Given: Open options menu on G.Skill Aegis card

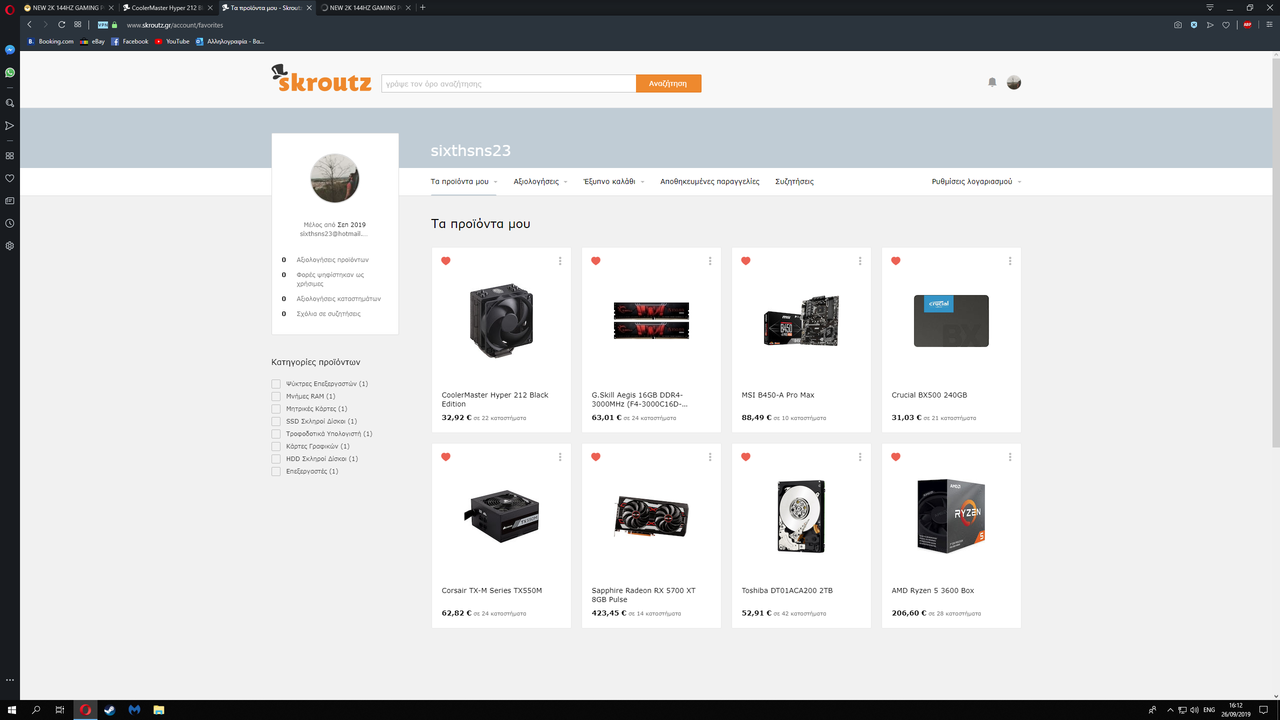Looking at the screenshot, I should 710,261.
